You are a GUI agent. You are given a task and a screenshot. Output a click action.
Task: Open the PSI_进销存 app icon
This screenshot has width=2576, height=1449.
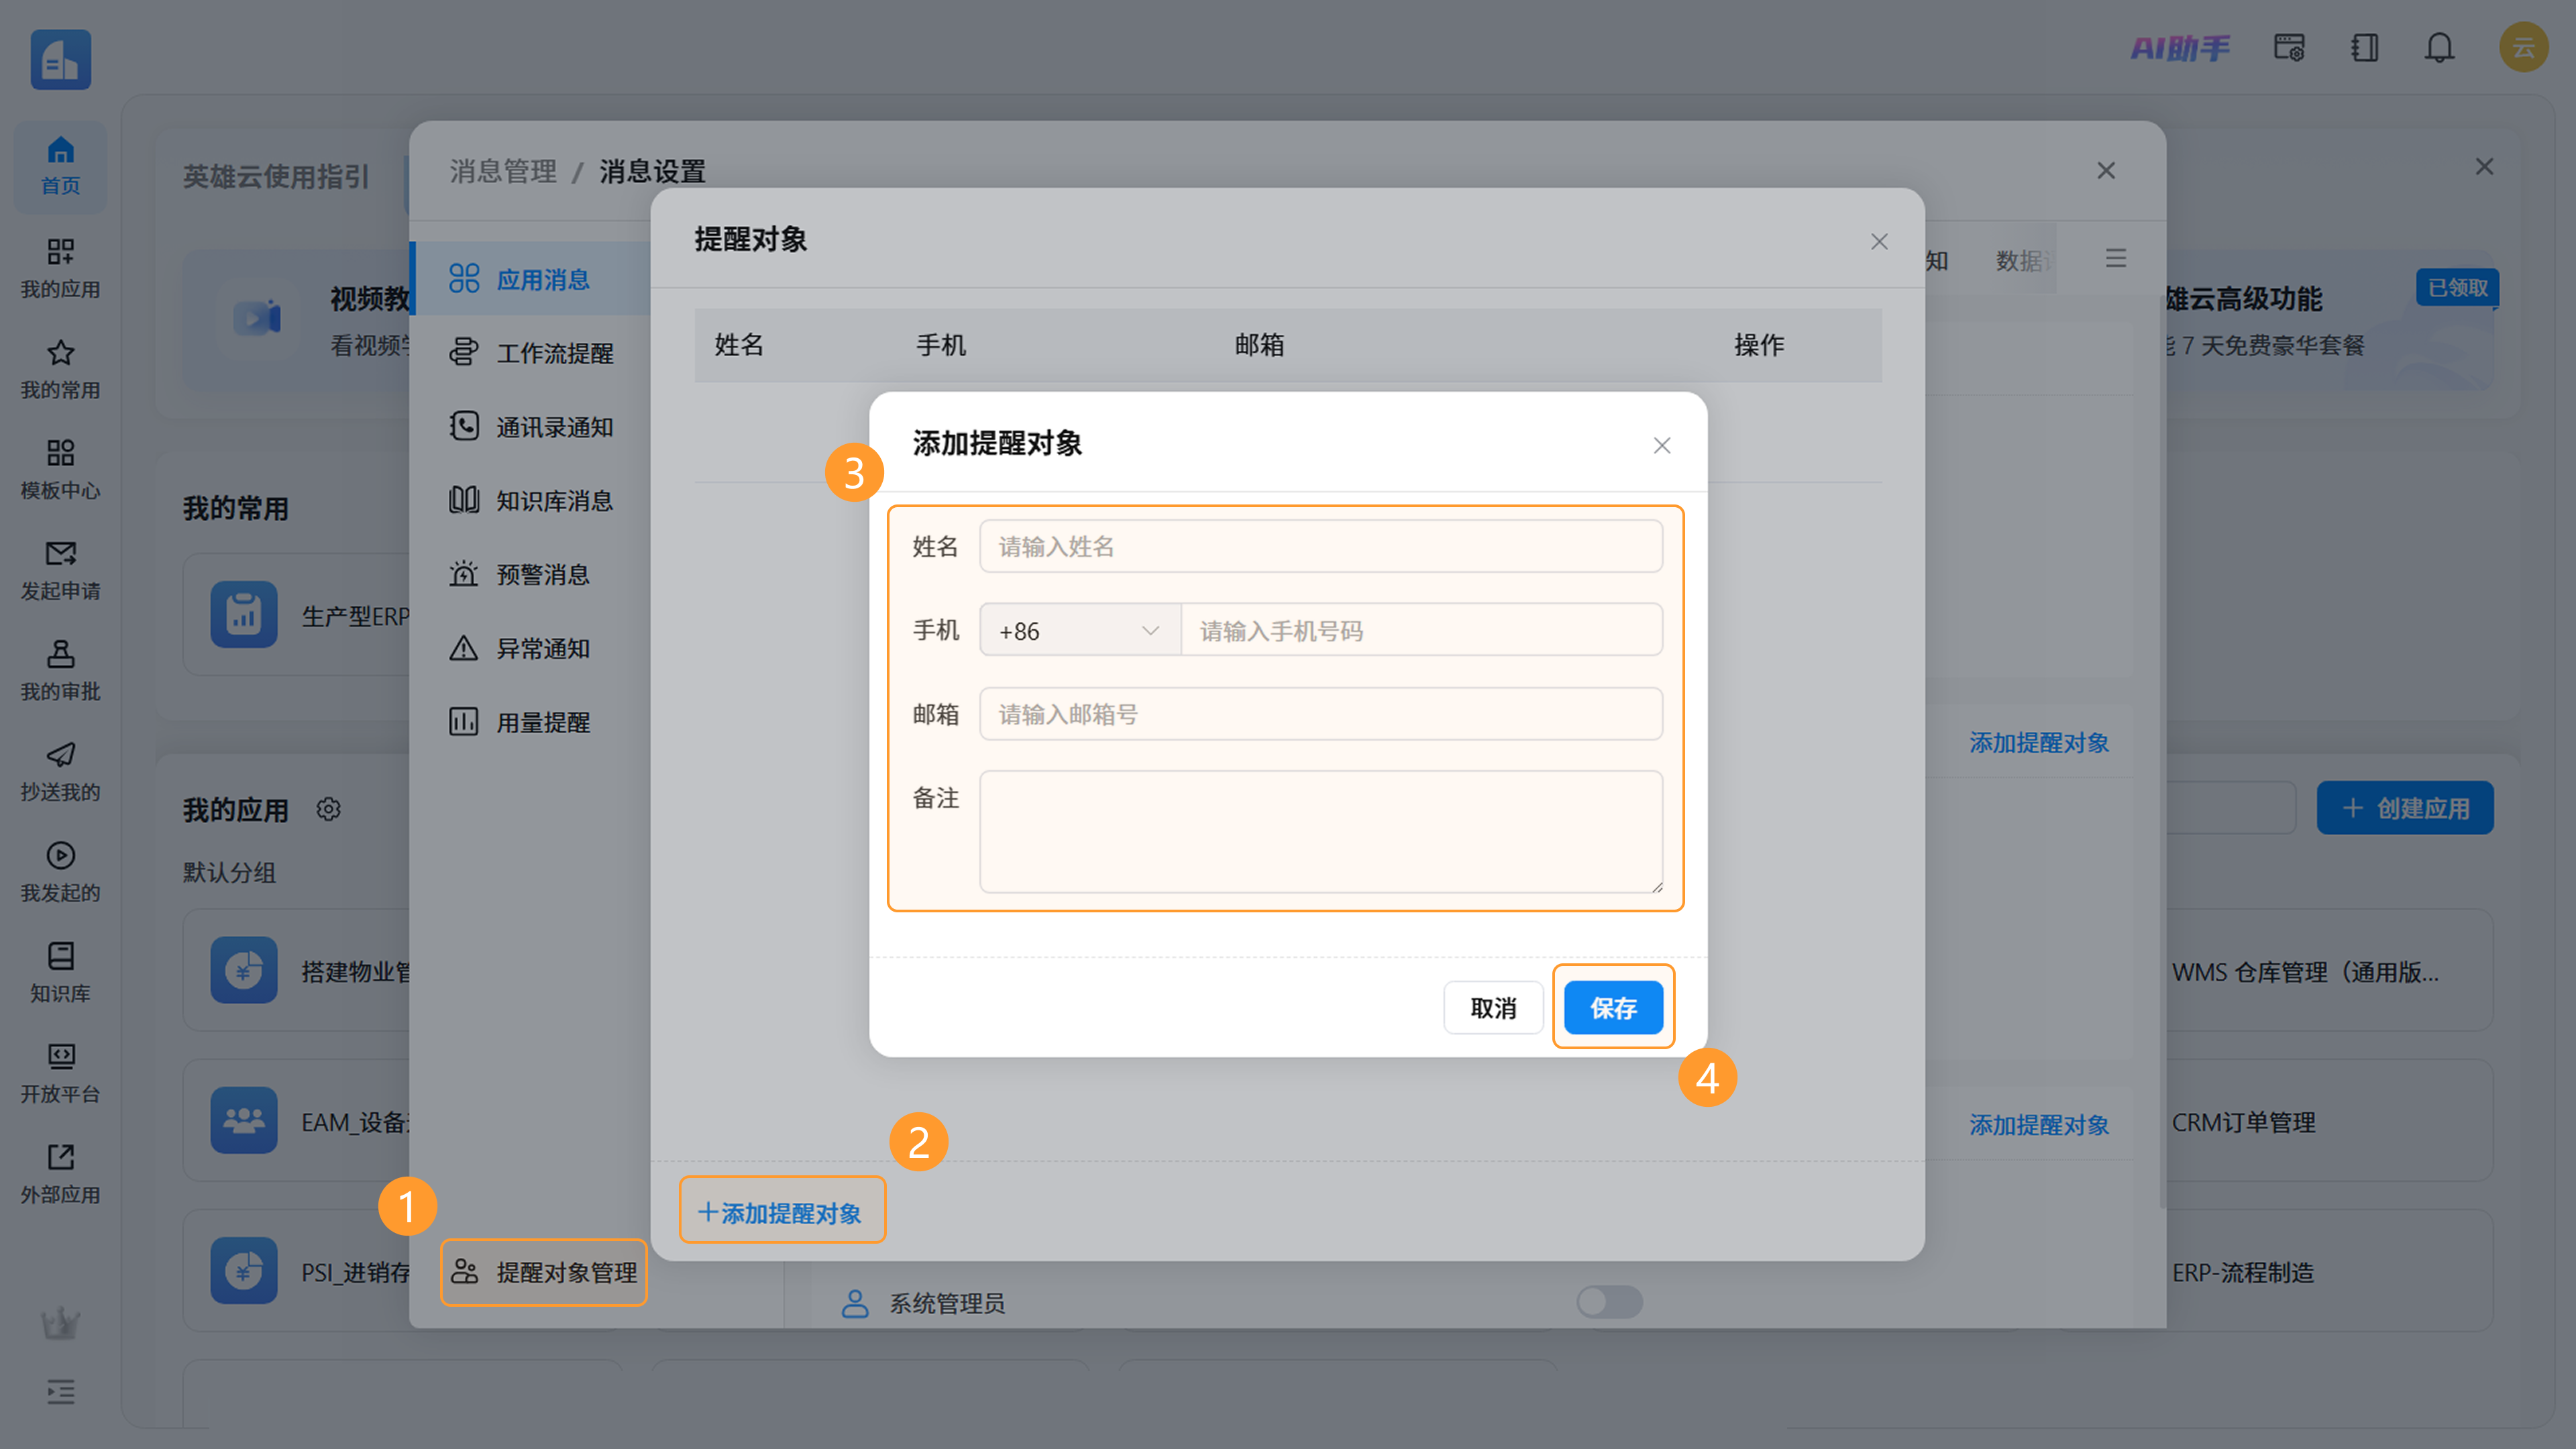click(243, 1270)
